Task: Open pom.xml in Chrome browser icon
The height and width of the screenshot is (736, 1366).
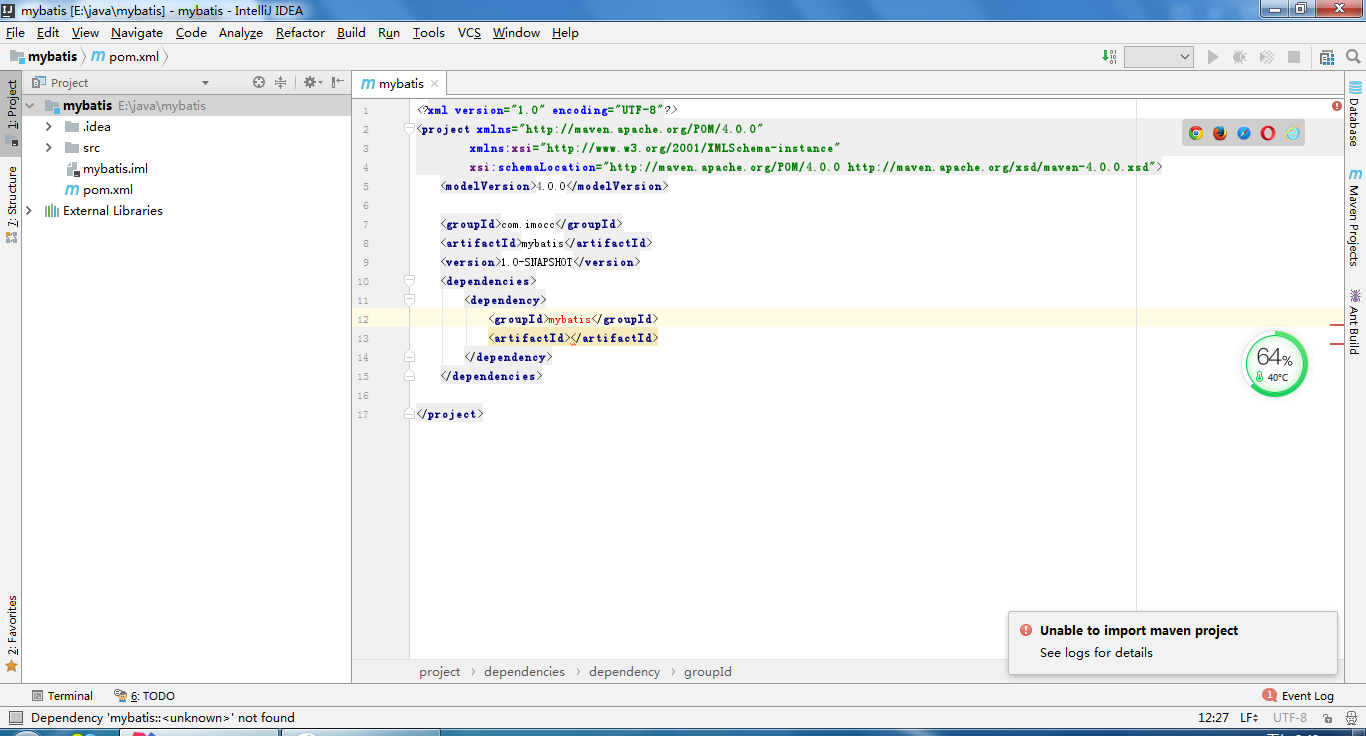Action: coord(1196,133)
